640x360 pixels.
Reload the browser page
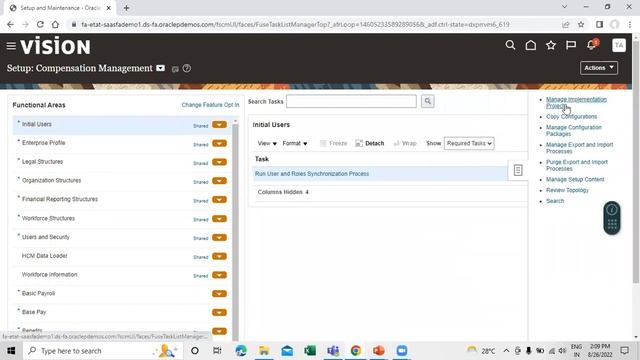(40, 24)
